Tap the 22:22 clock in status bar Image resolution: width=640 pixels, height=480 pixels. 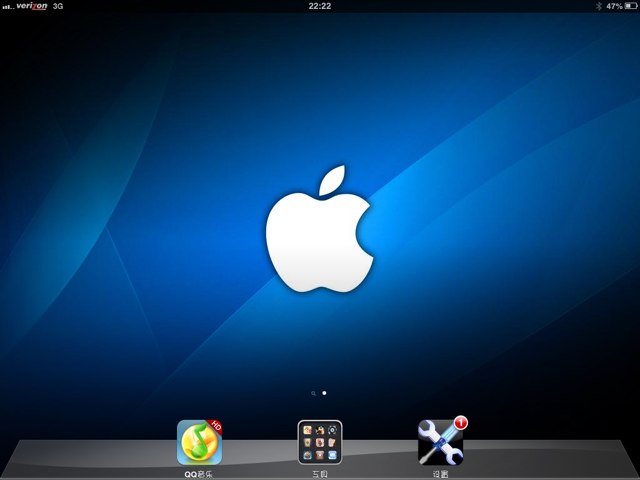click(320, 6)
